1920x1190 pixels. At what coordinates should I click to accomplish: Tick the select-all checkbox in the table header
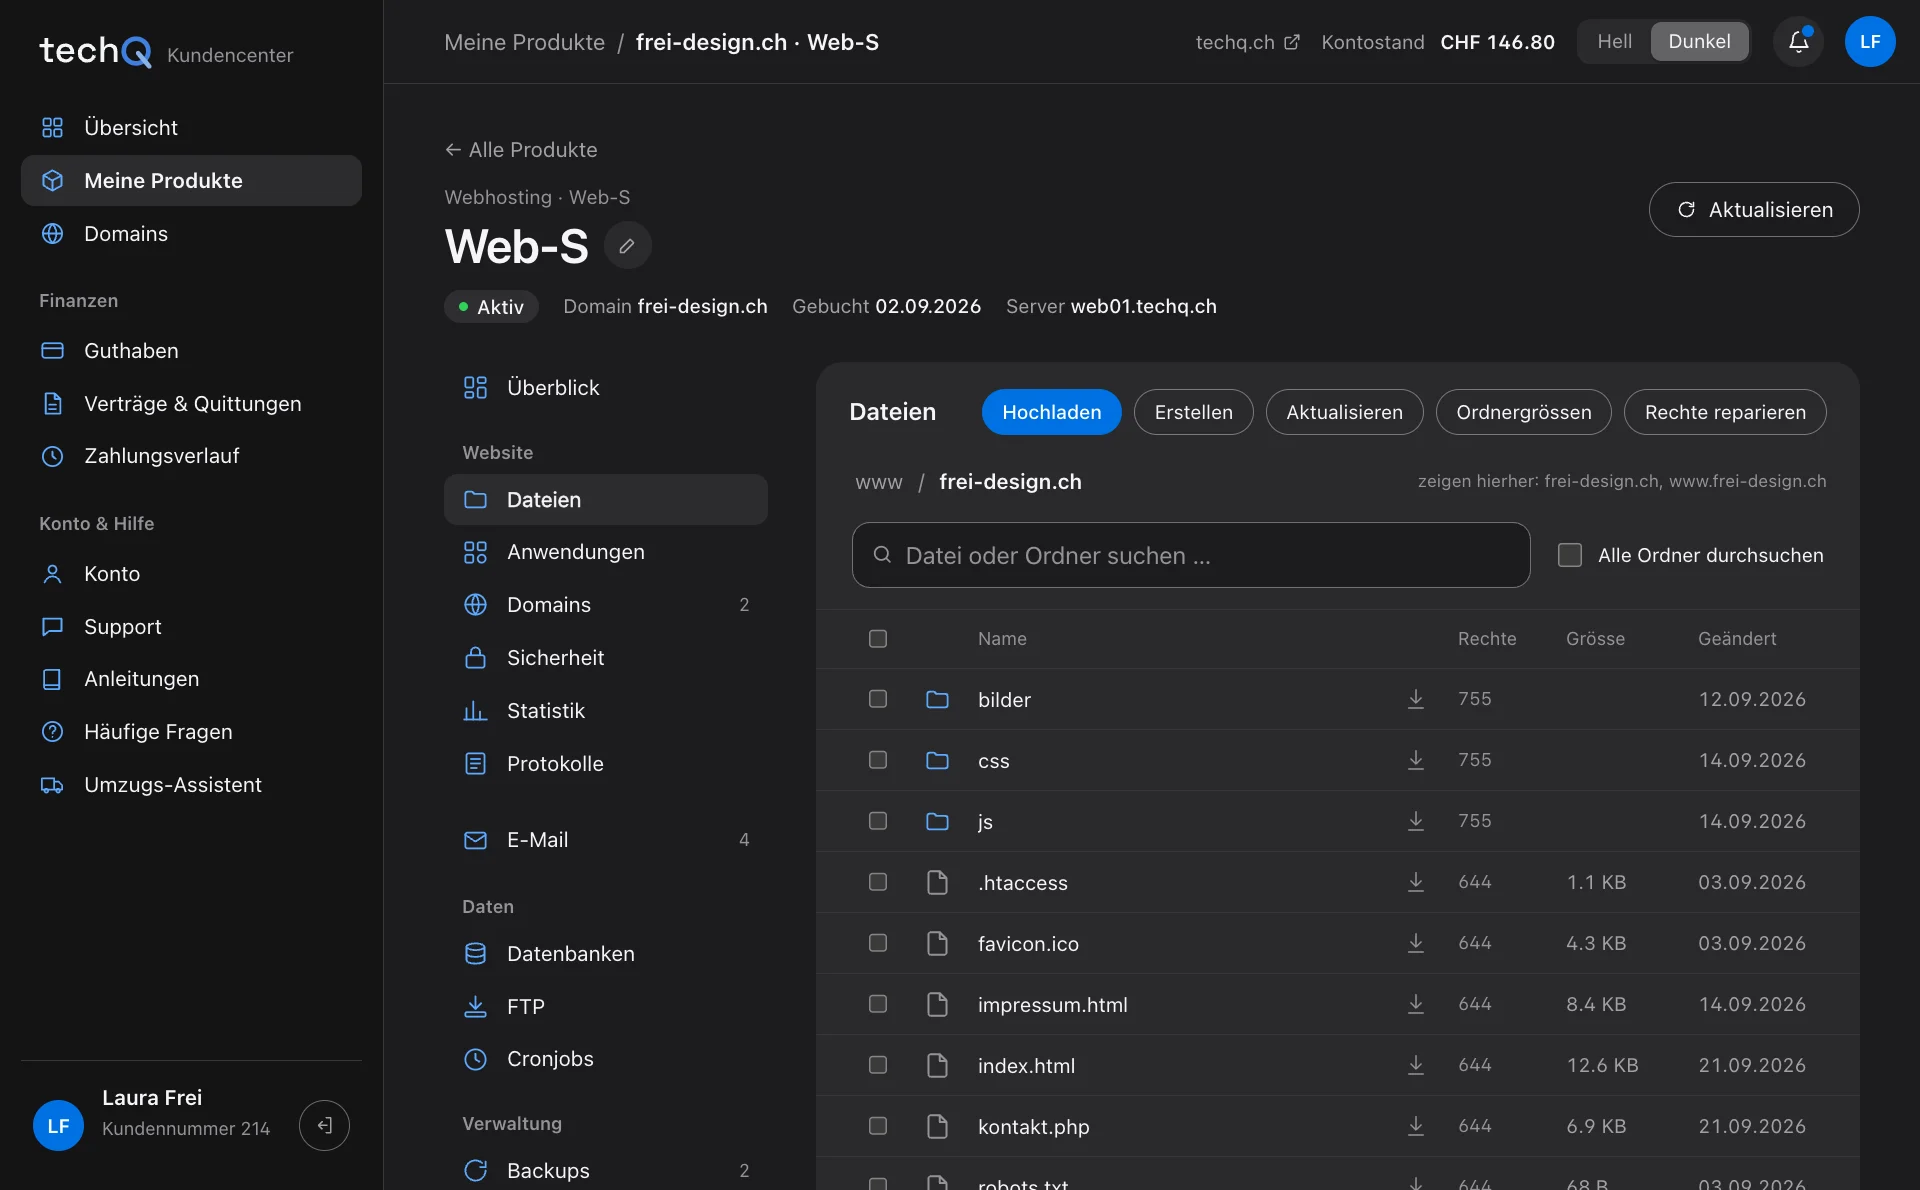point(878,638)
